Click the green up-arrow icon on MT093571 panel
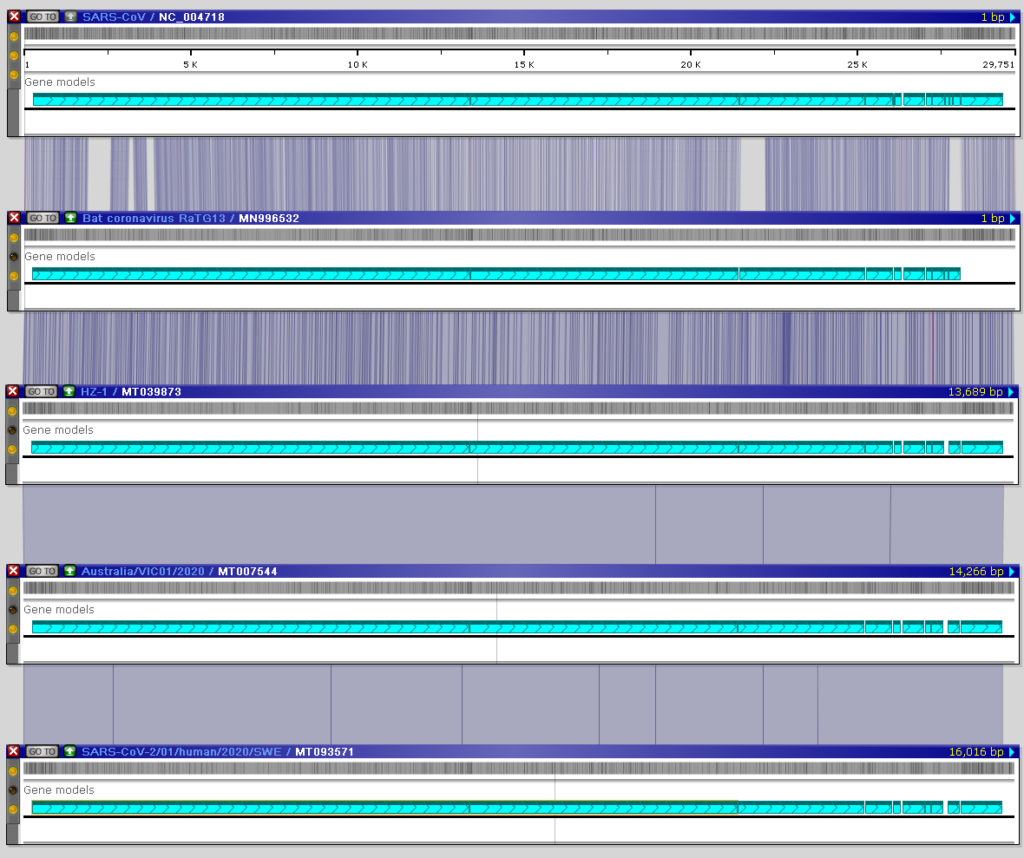1024x858 pixels. tap(70, 751)
